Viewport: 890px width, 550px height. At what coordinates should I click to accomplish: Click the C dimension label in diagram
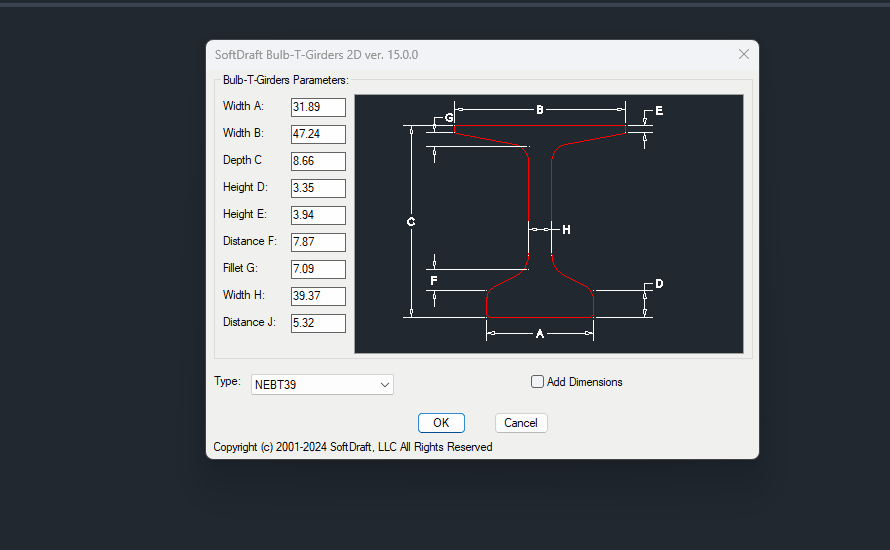(411, 222)
